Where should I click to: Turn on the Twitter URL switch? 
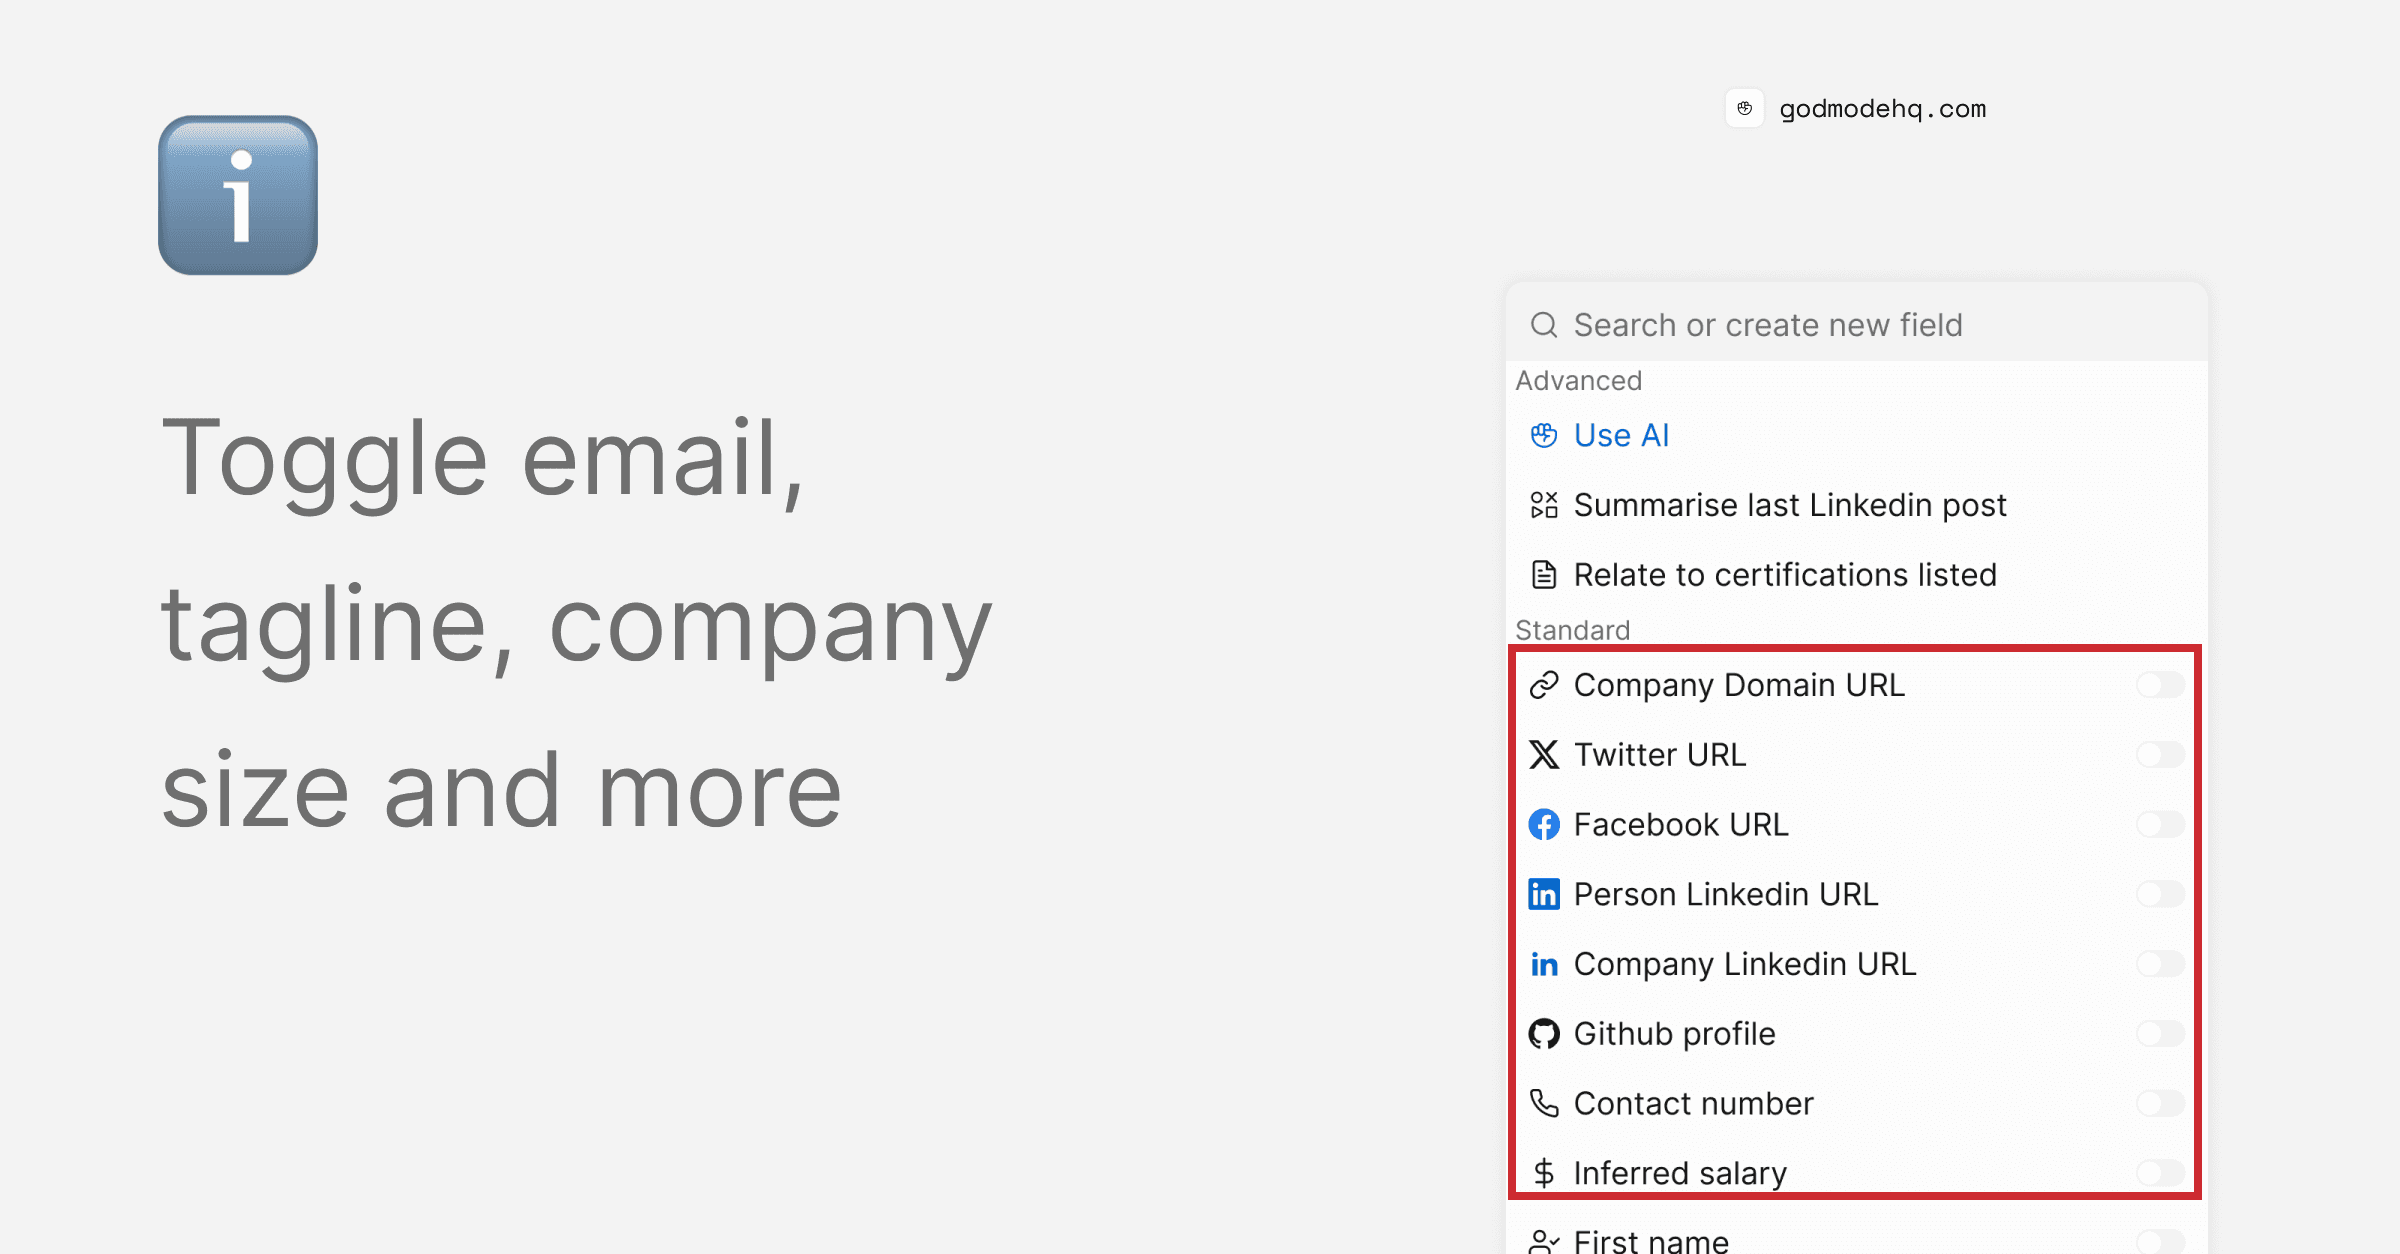pos(2159,755)
